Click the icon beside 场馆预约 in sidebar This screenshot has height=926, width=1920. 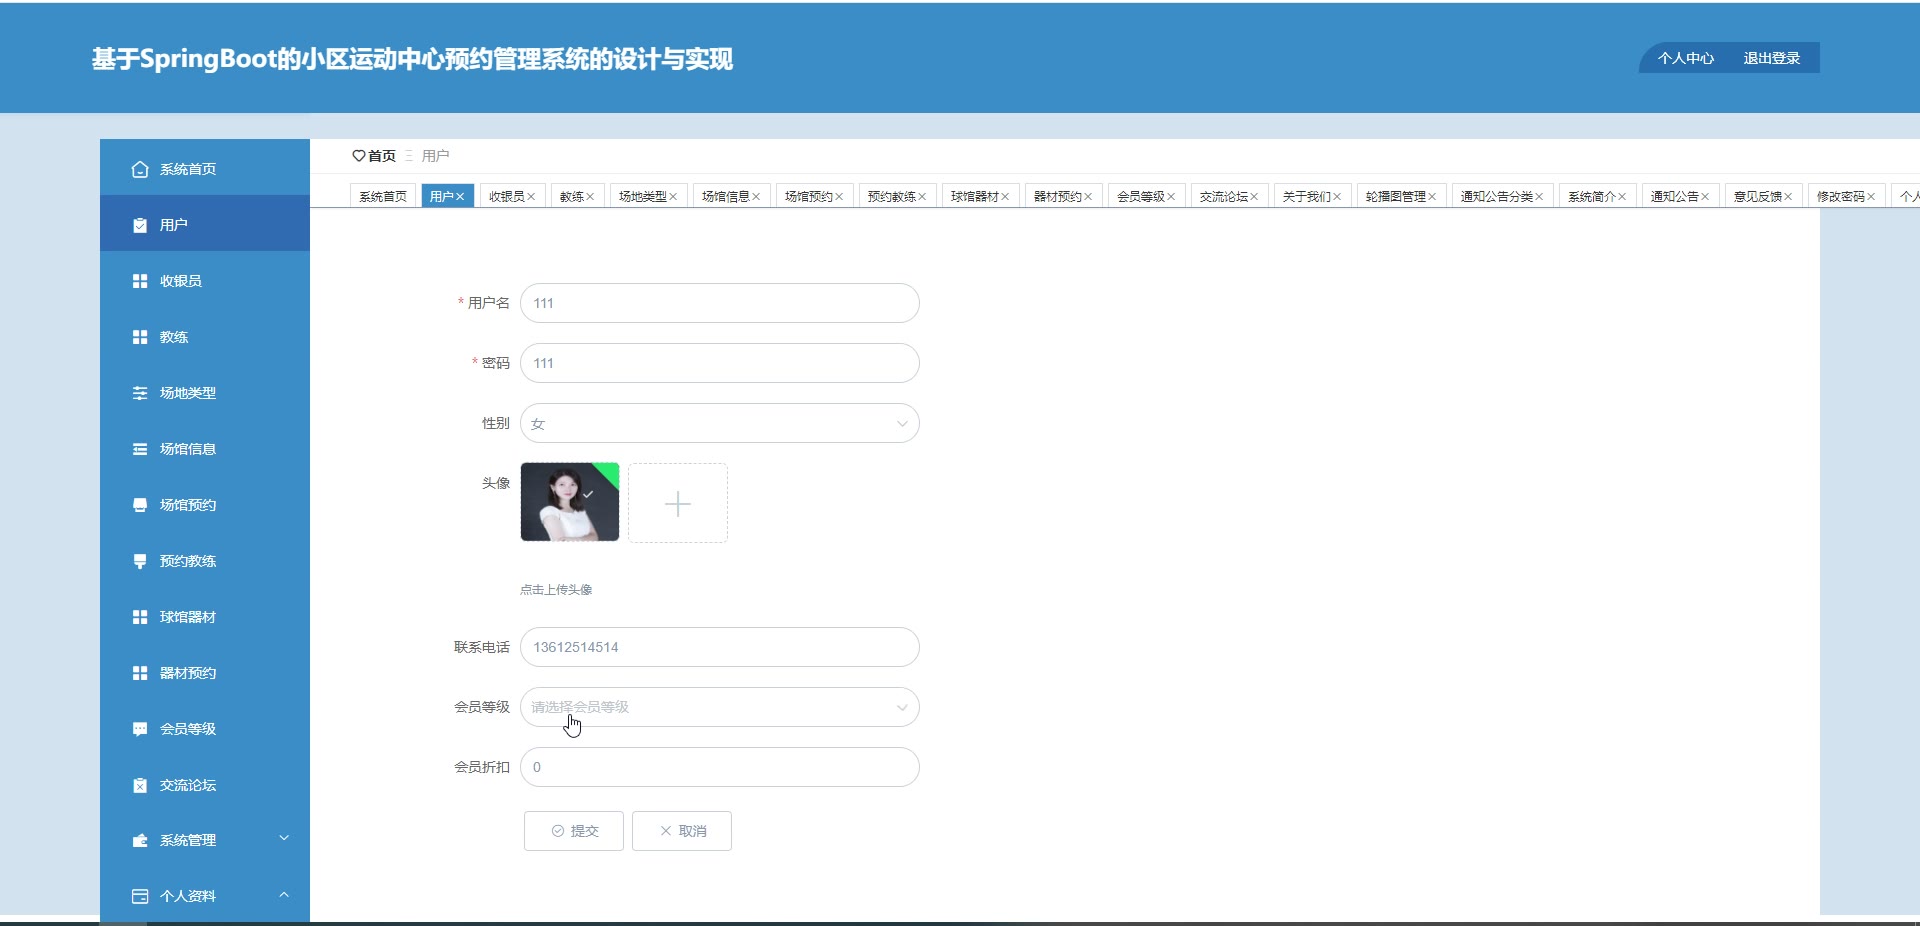pyautogui.click(x=140, y=505)
